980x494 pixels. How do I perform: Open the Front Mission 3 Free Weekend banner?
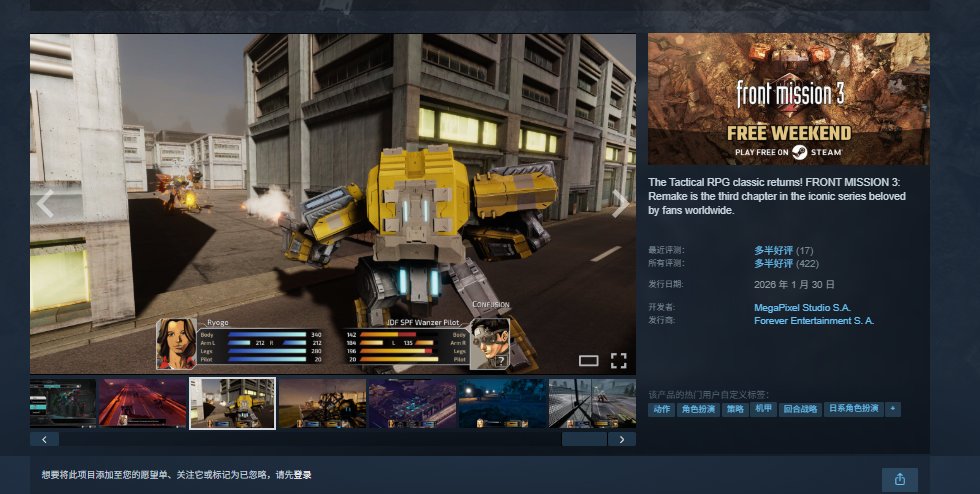[789, 99]
